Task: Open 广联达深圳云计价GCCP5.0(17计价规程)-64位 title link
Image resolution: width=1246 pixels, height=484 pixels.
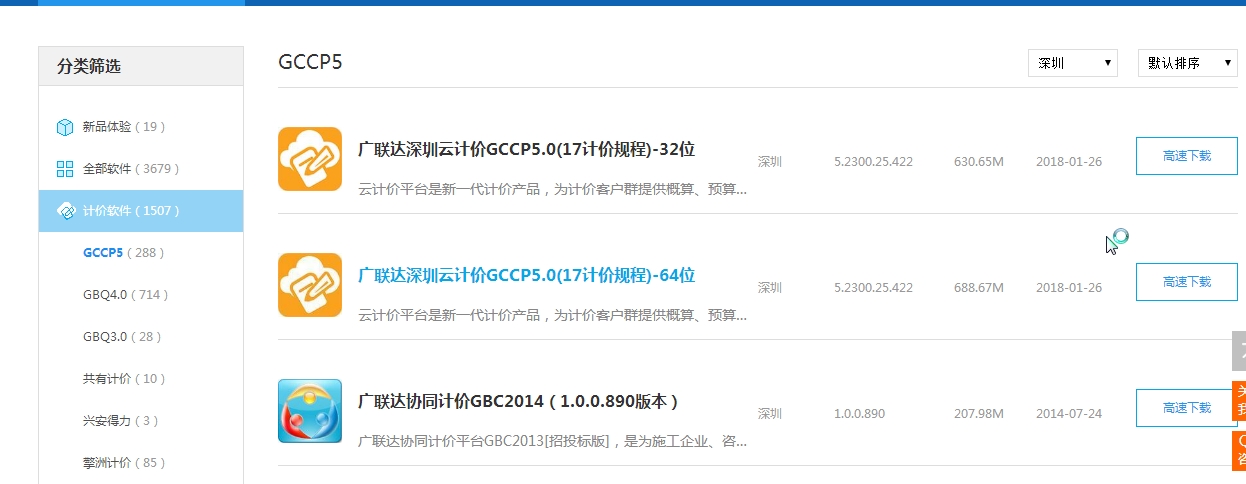Action: tap(526, 275)
